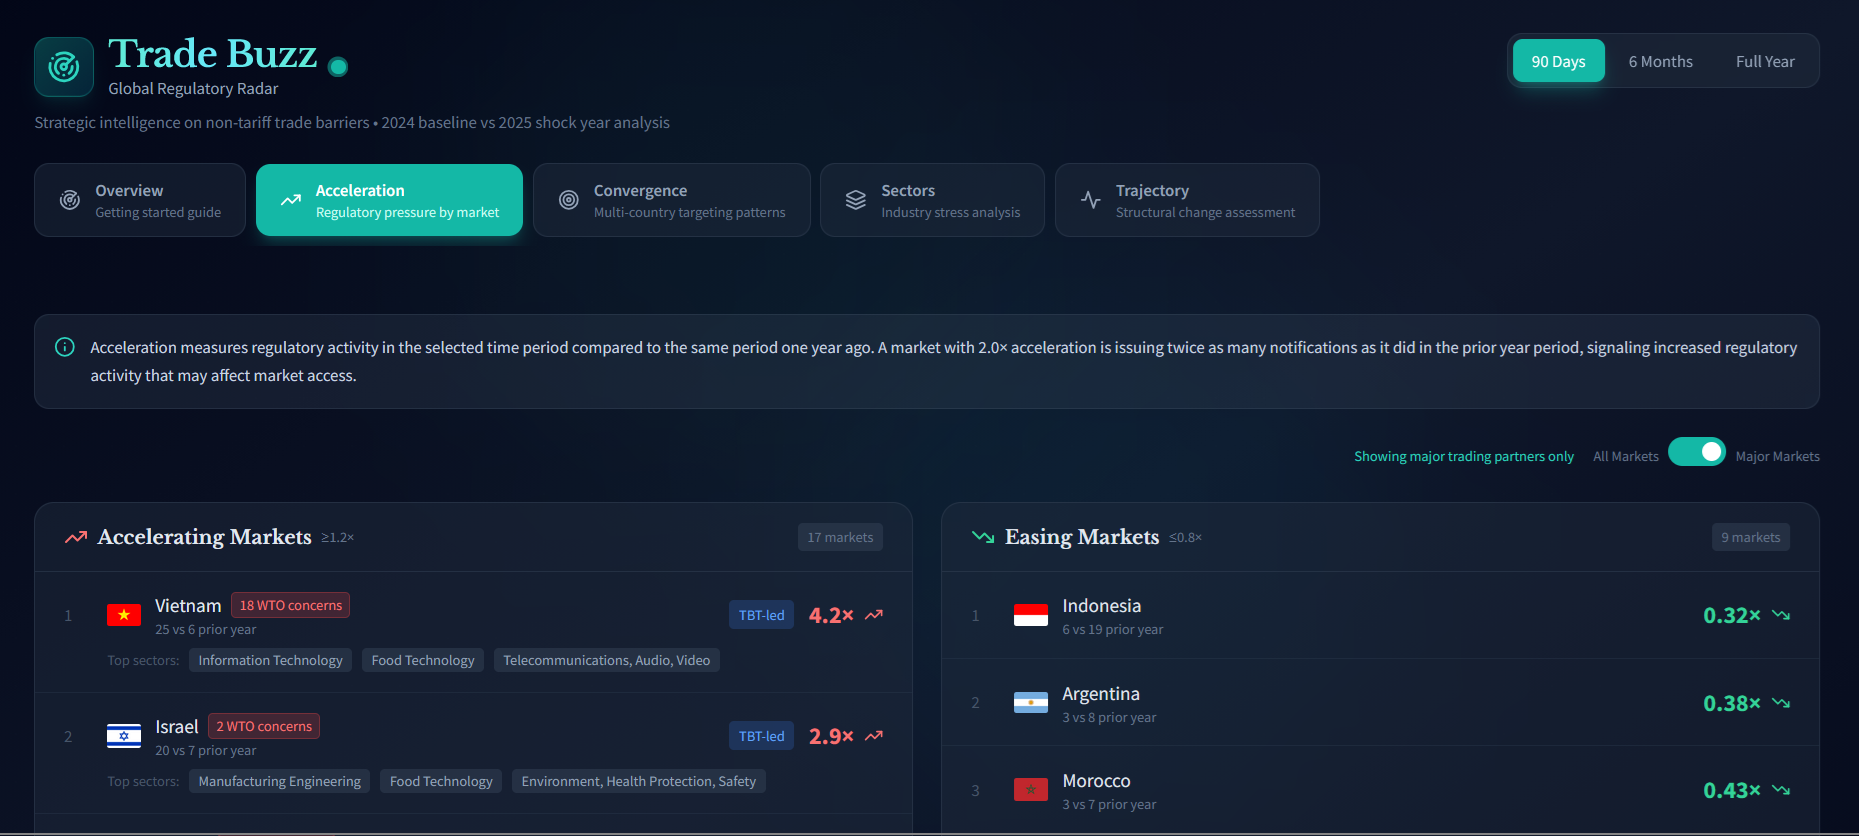Click the up arrow beside Israel 2.9×
The image size is (1859, 836).
(x=874, y=736)
